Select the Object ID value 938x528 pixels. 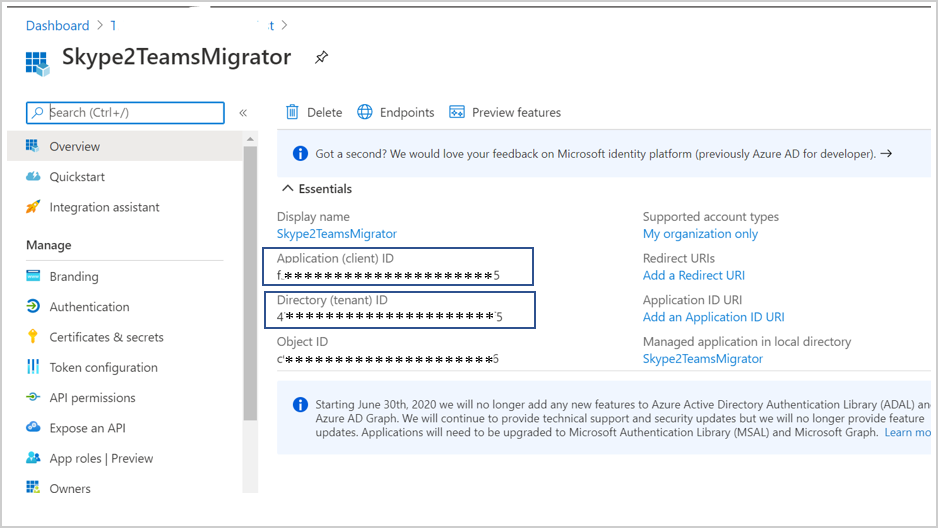coord(388,359)
